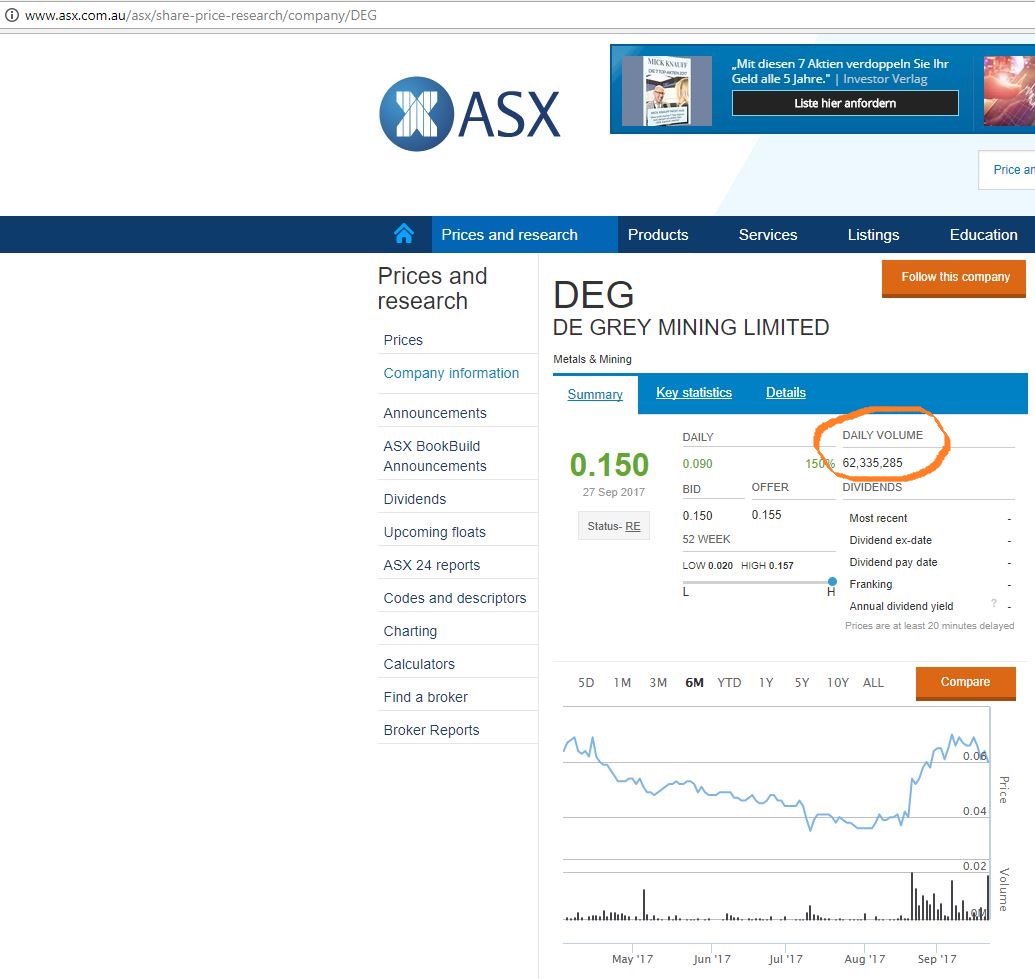Viewport: 1035px width, 979px height.
Task: Click the date '27 Sep 2017'
Action: click(613, 492)
